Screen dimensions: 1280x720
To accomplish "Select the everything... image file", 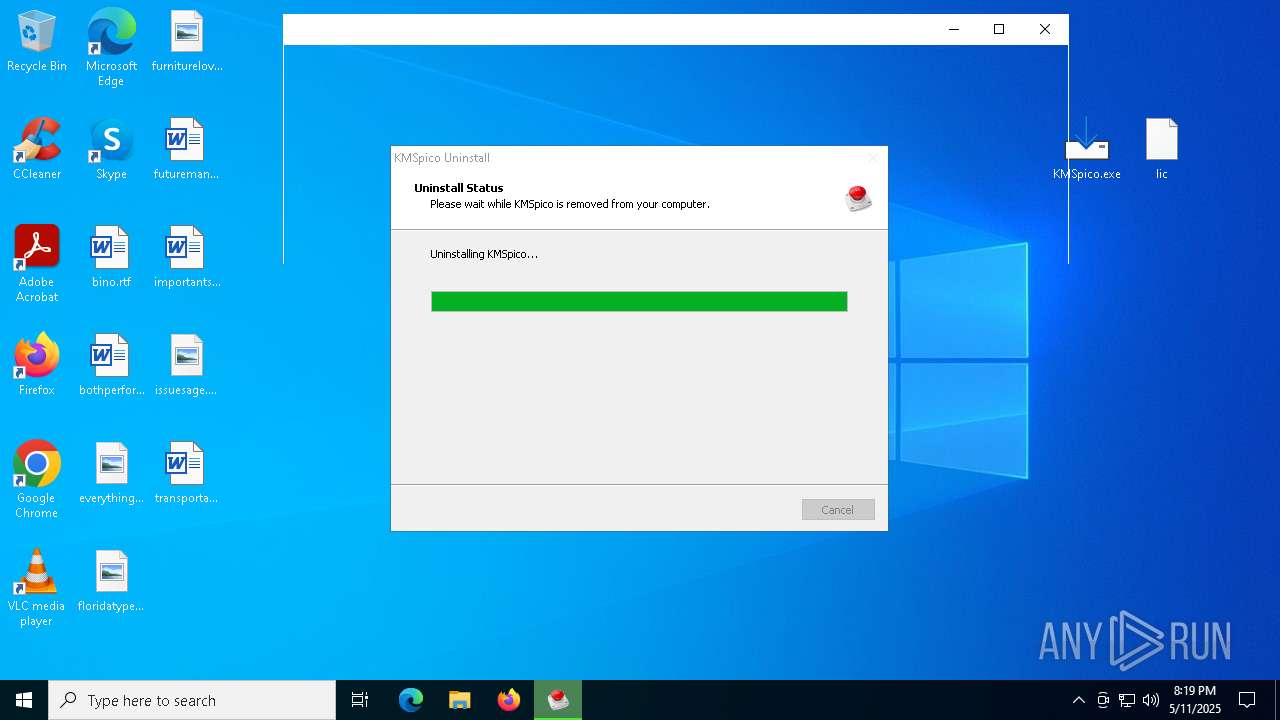I will [x=111, y=474].
